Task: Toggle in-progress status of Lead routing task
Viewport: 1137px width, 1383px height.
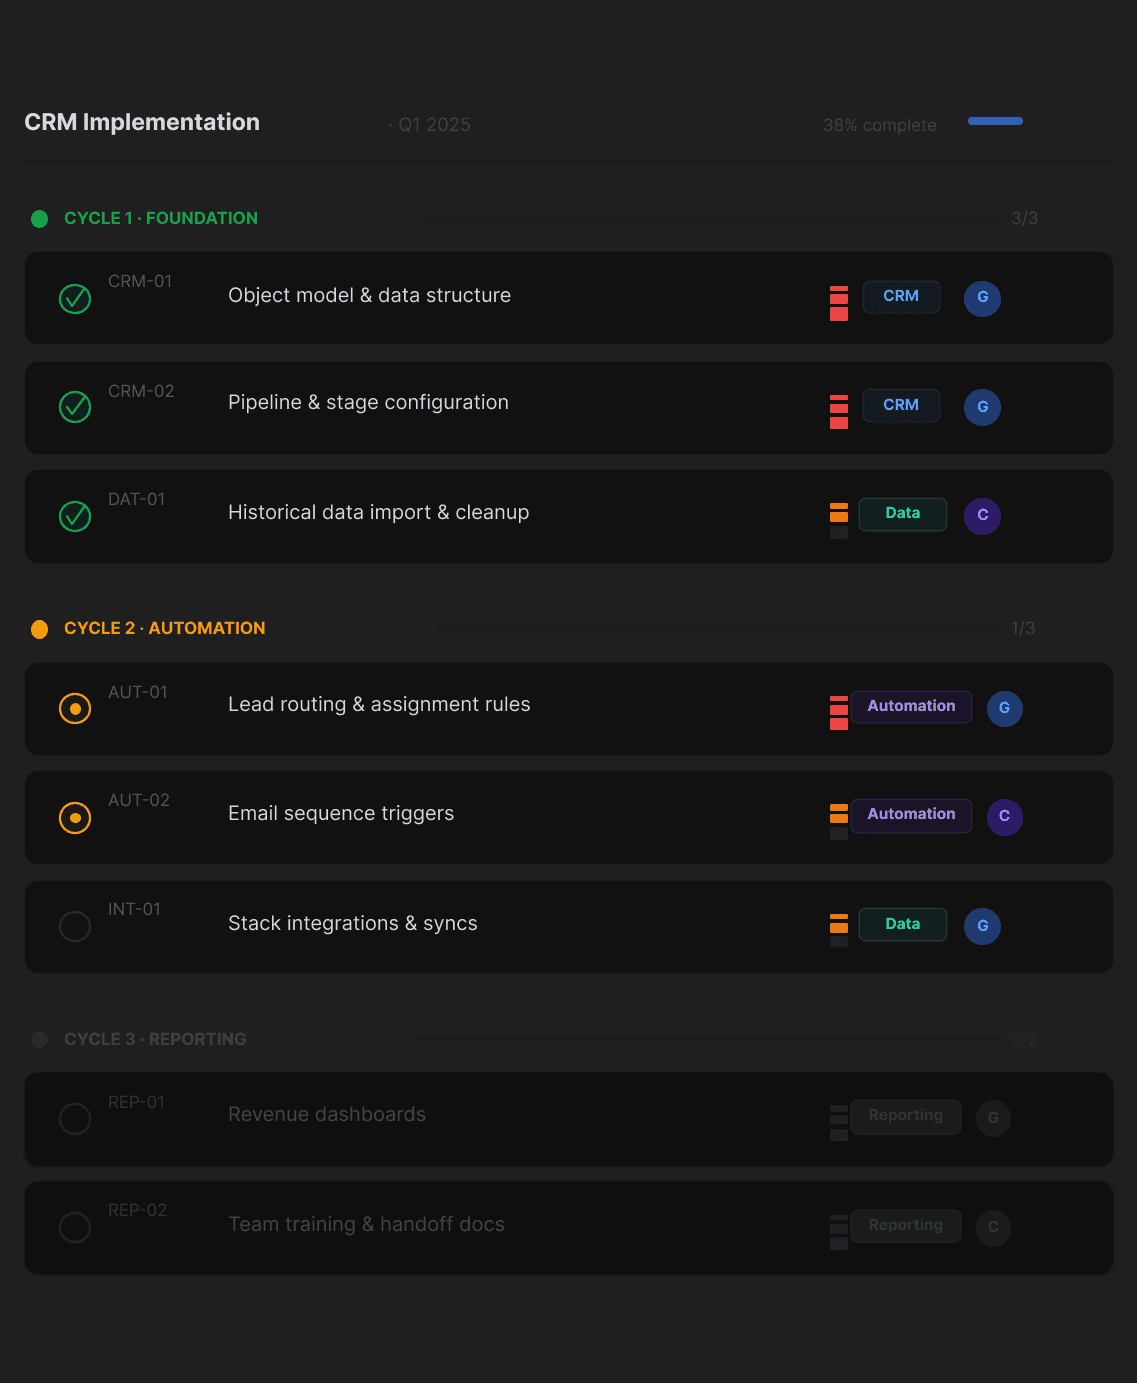Action: click(x=75, y=708)
